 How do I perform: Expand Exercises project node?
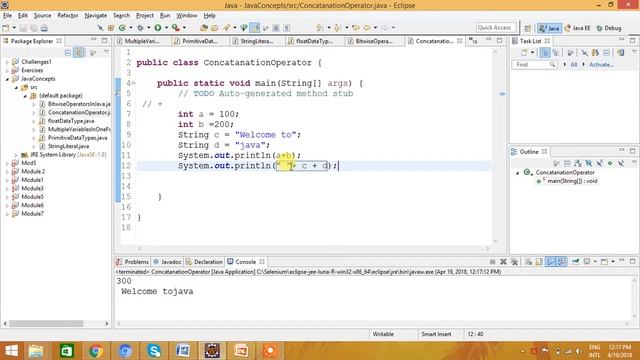(7, 71)
